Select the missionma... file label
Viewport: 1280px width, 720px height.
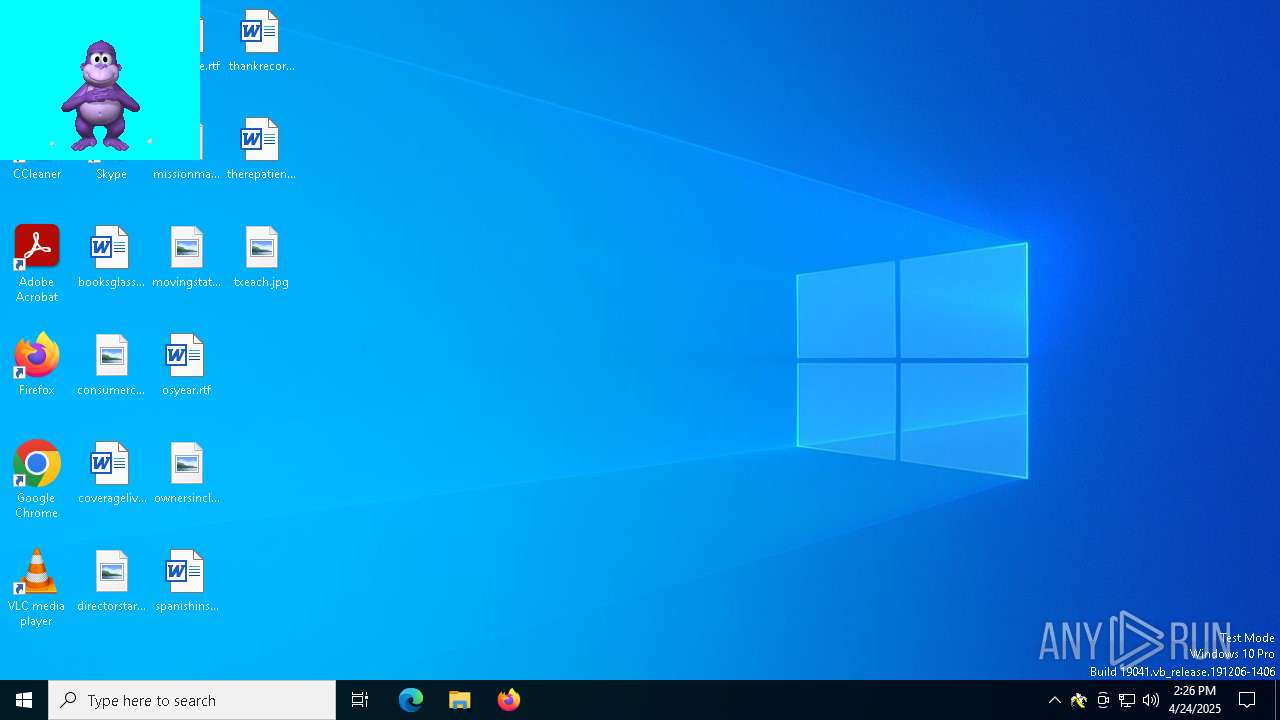(x=186, y=174)
